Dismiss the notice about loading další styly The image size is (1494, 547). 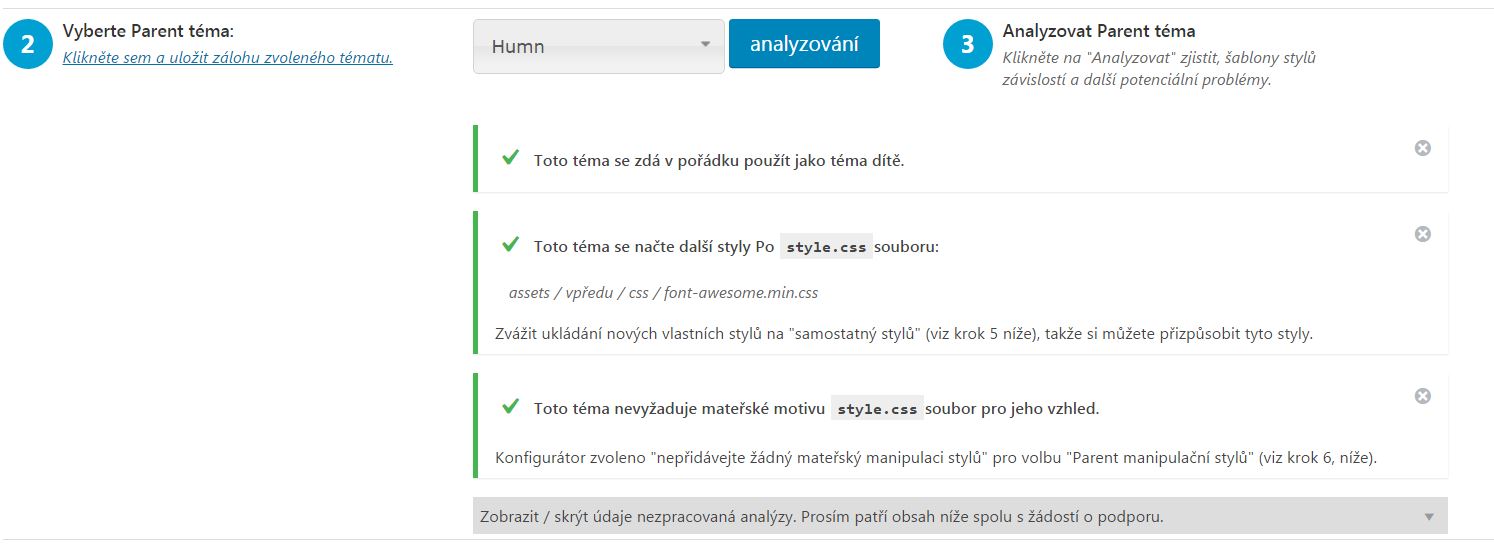1422,234
